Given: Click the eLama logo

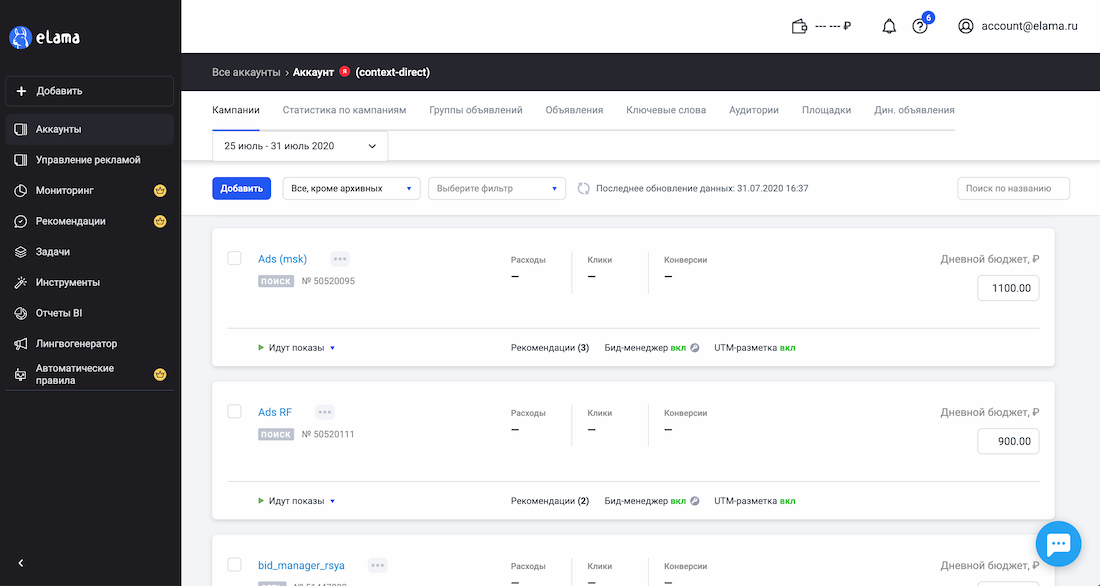Looking at the screenshot, I should click(45, 37).
